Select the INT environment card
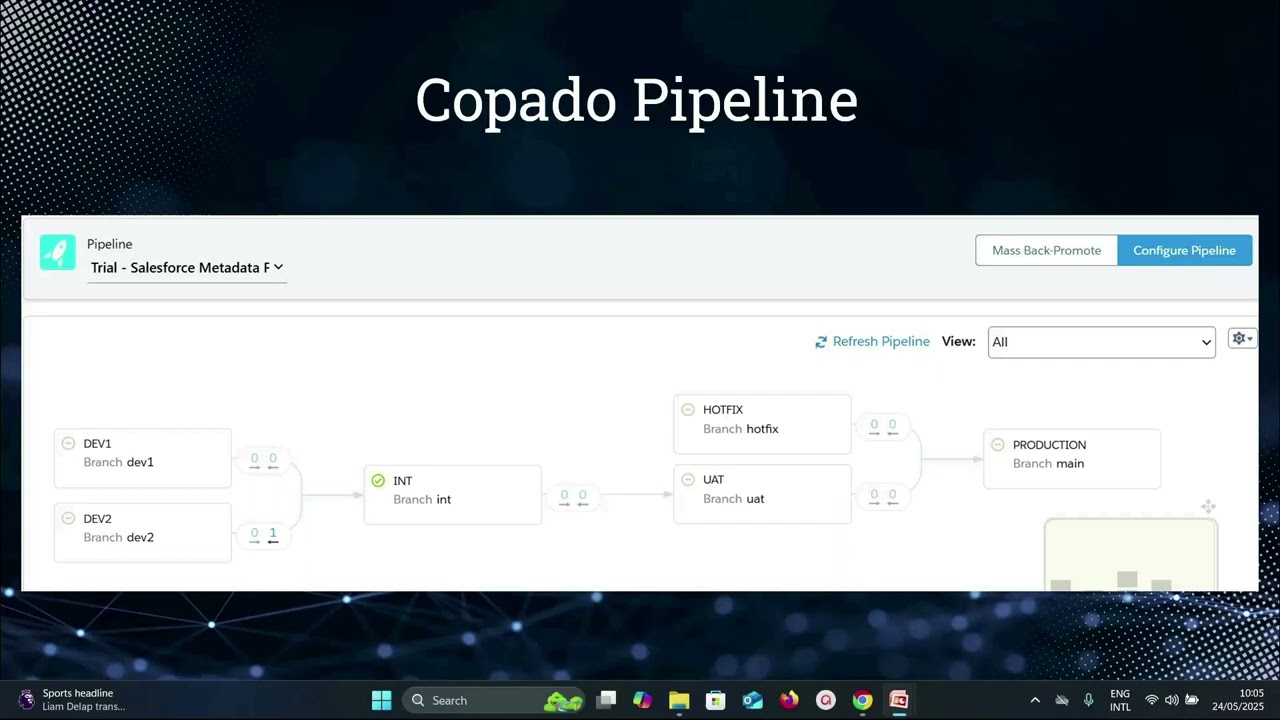Image resolution: width=1280 pixels, height=720 pixels. pos(453,494)
